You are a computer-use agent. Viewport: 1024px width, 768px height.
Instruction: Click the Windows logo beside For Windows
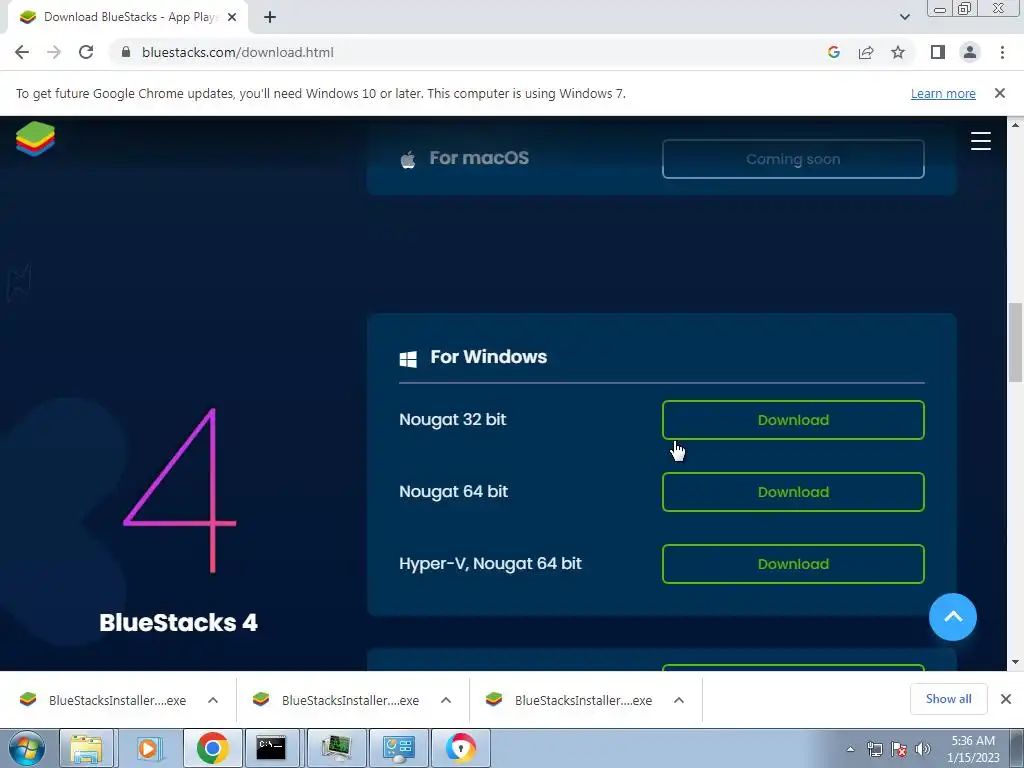coord(408,359)
